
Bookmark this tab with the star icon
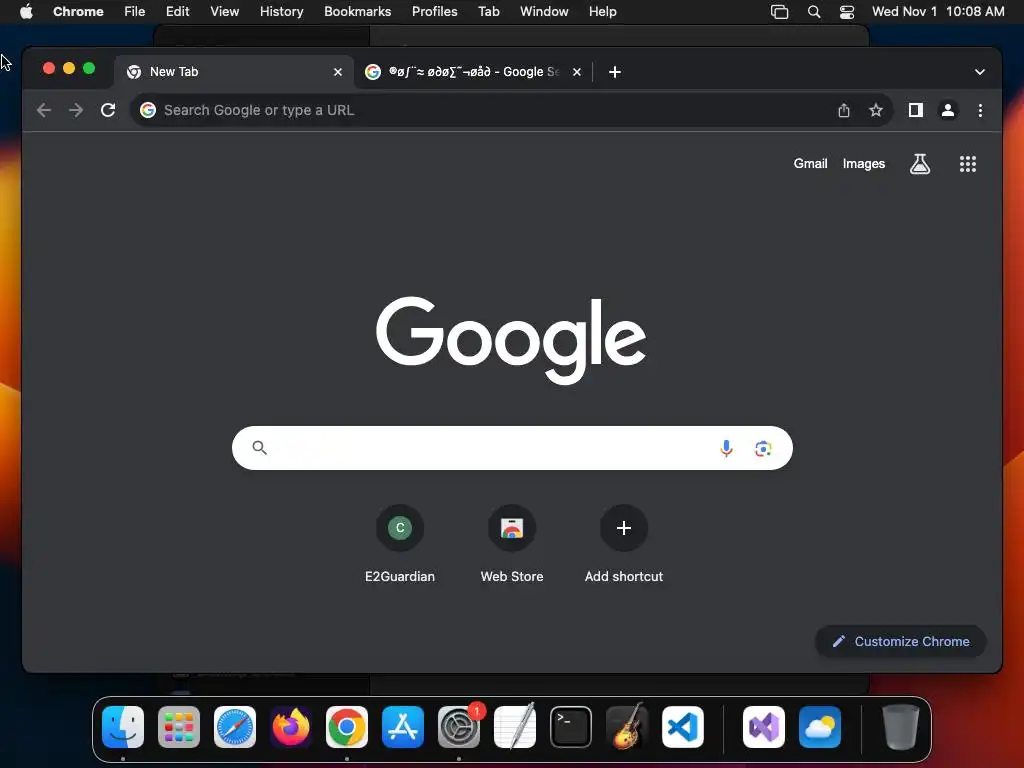pos(876,110)
